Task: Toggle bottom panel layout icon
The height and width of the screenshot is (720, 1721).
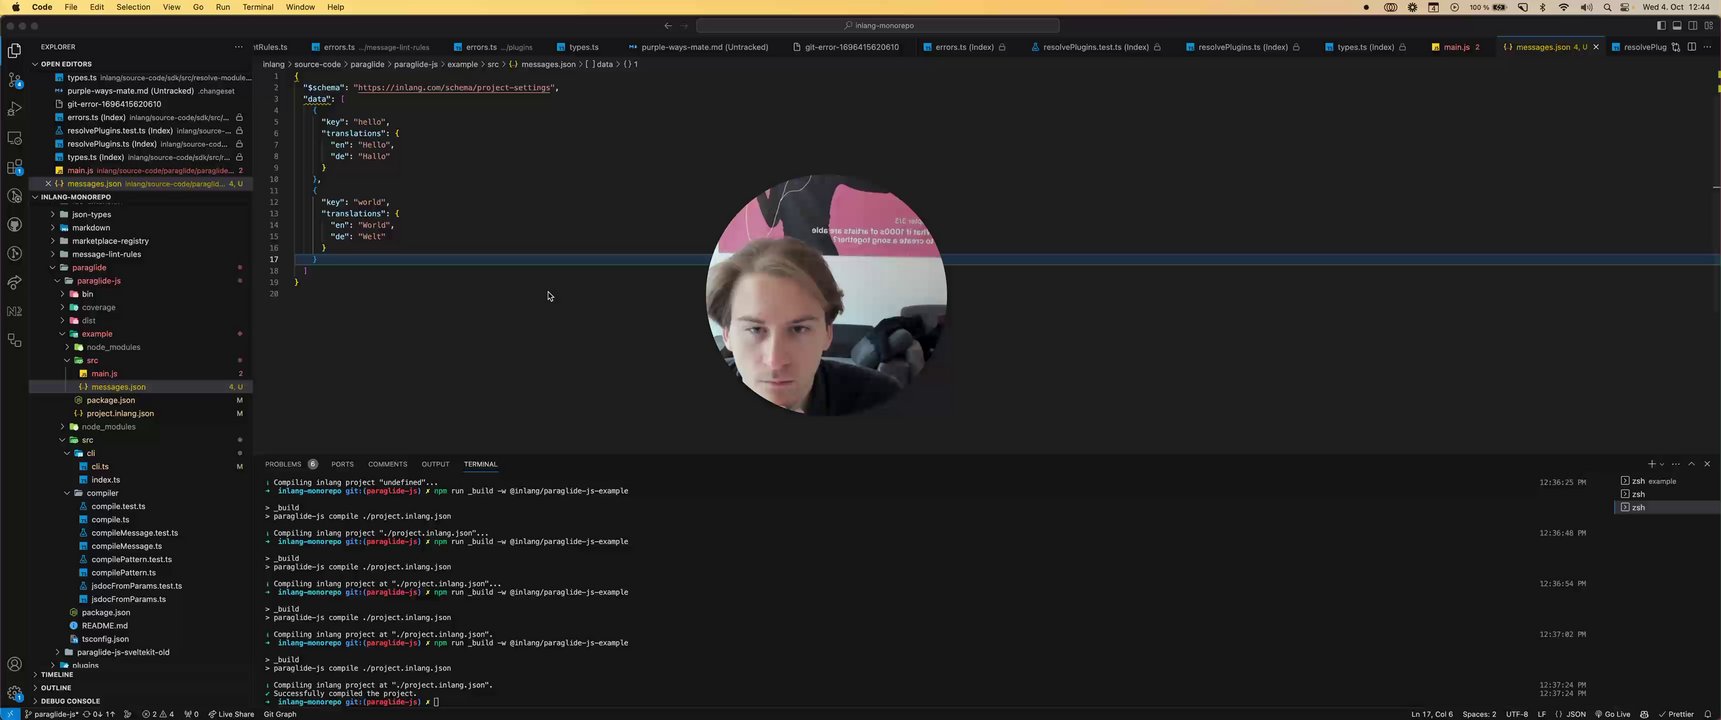Action: point(1677,26)
